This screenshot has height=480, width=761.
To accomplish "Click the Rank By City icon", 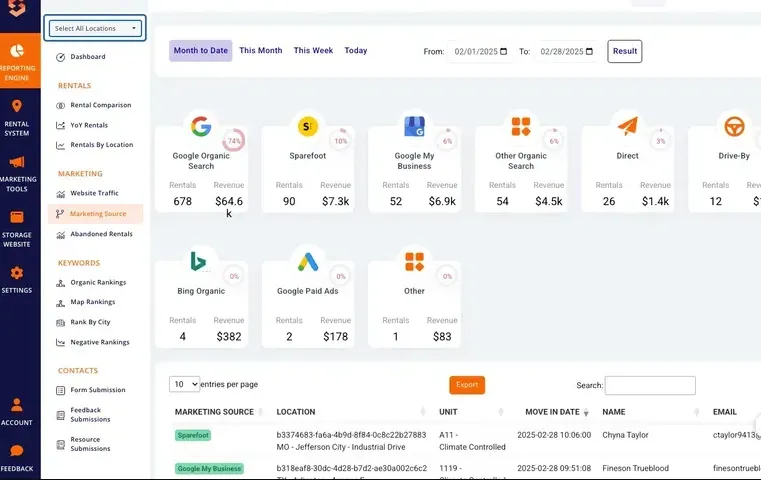I will (x=61, y=323).
